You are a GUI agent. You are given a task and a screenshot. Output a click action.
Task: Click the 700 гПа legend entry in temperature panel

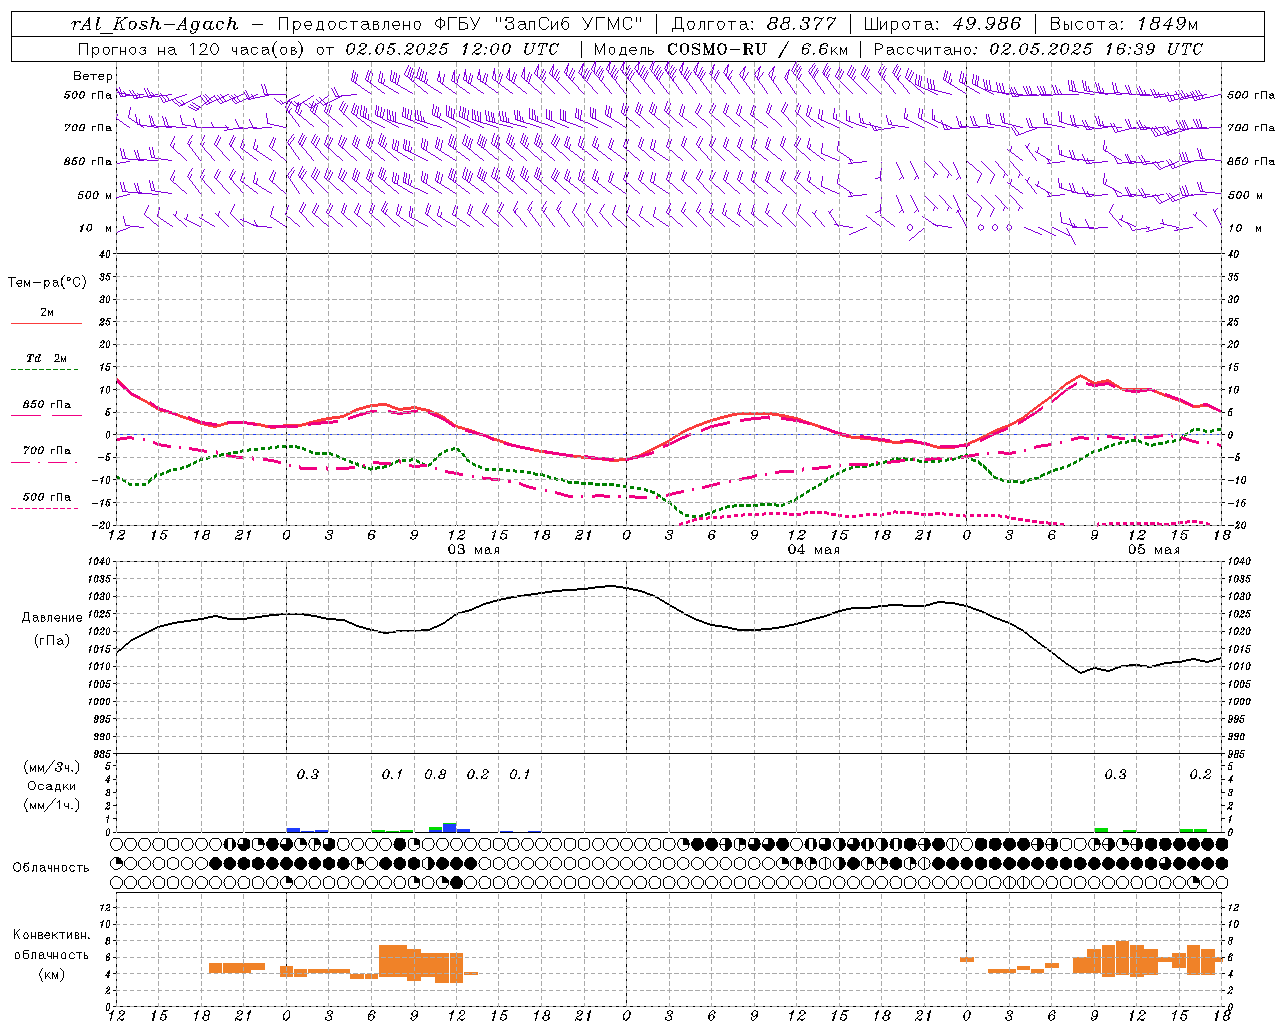point(47,451)
